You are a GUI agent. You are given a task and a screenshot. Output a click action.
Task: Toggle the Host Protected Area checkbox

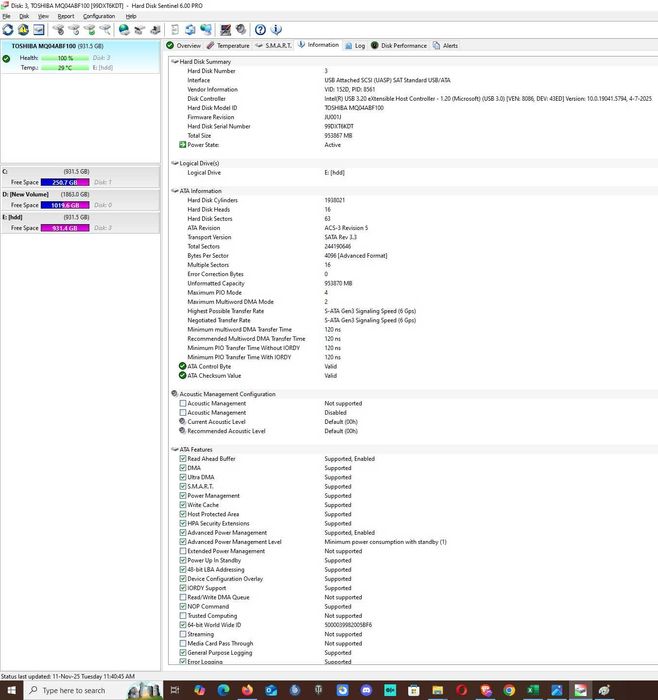(x=183, y=514)
